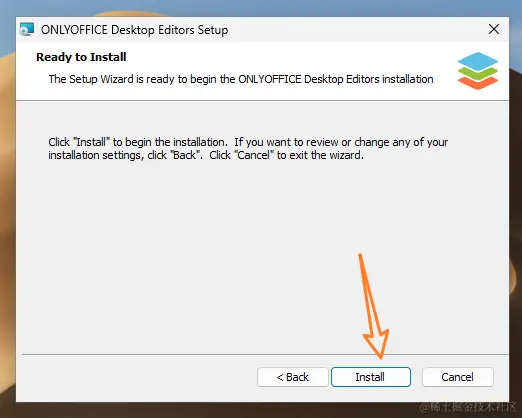Screen dimensions: 522x418
Task: Go to previous step via Back button
Action: [293, 377]
